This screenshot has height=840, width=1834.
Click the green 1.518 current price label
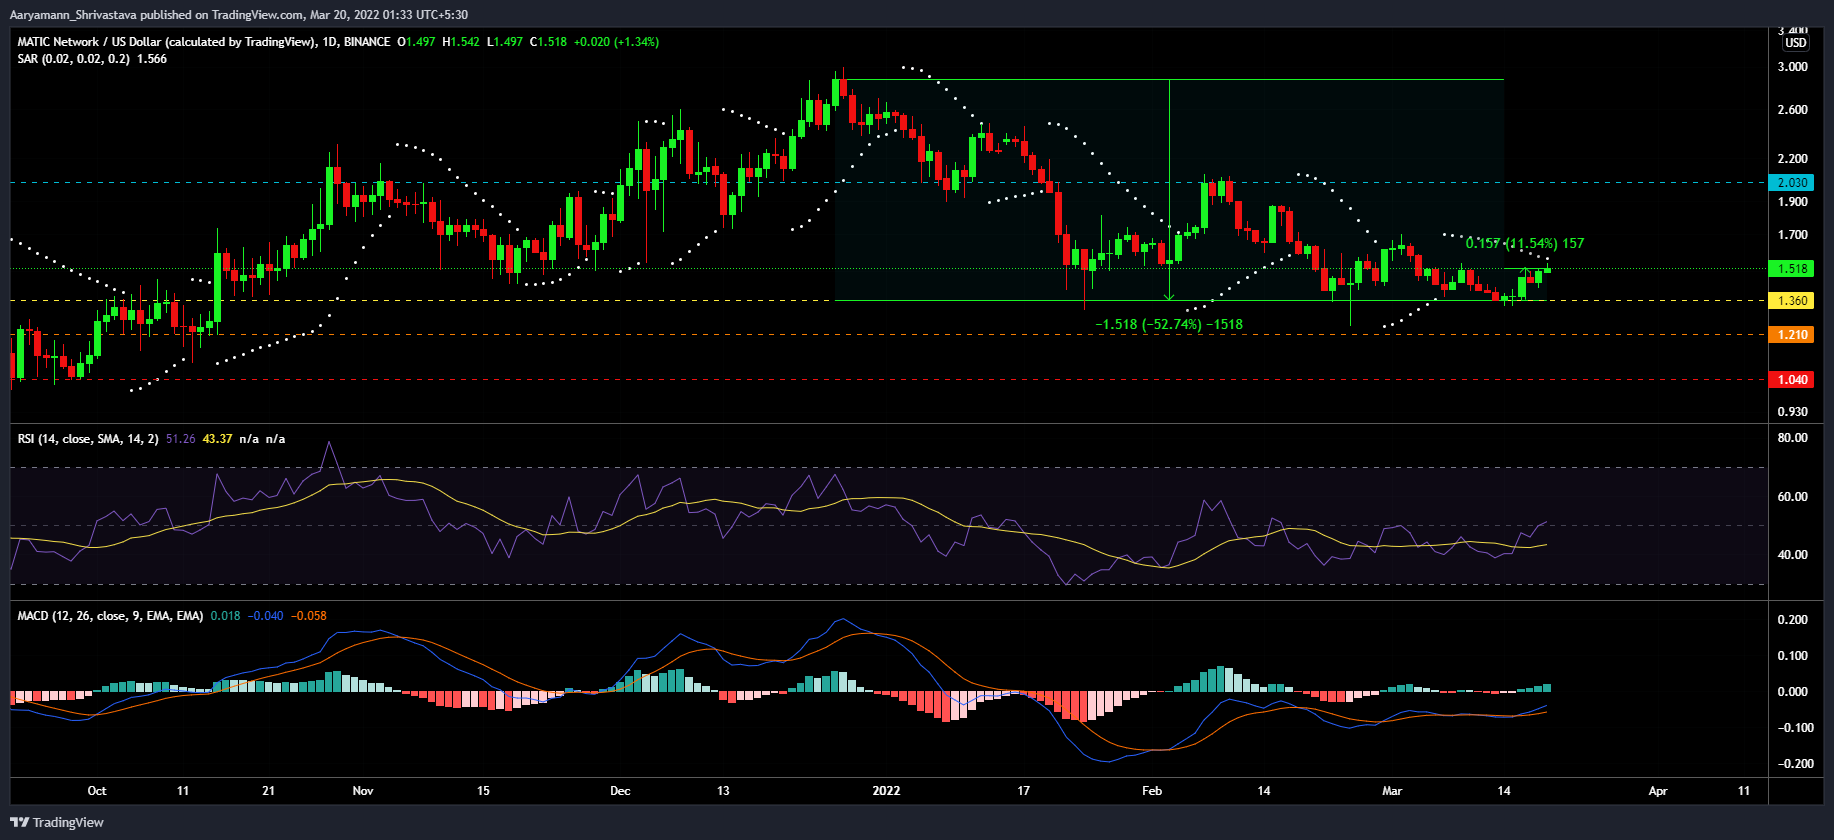pyautogui.click(x=1790, y=269)
